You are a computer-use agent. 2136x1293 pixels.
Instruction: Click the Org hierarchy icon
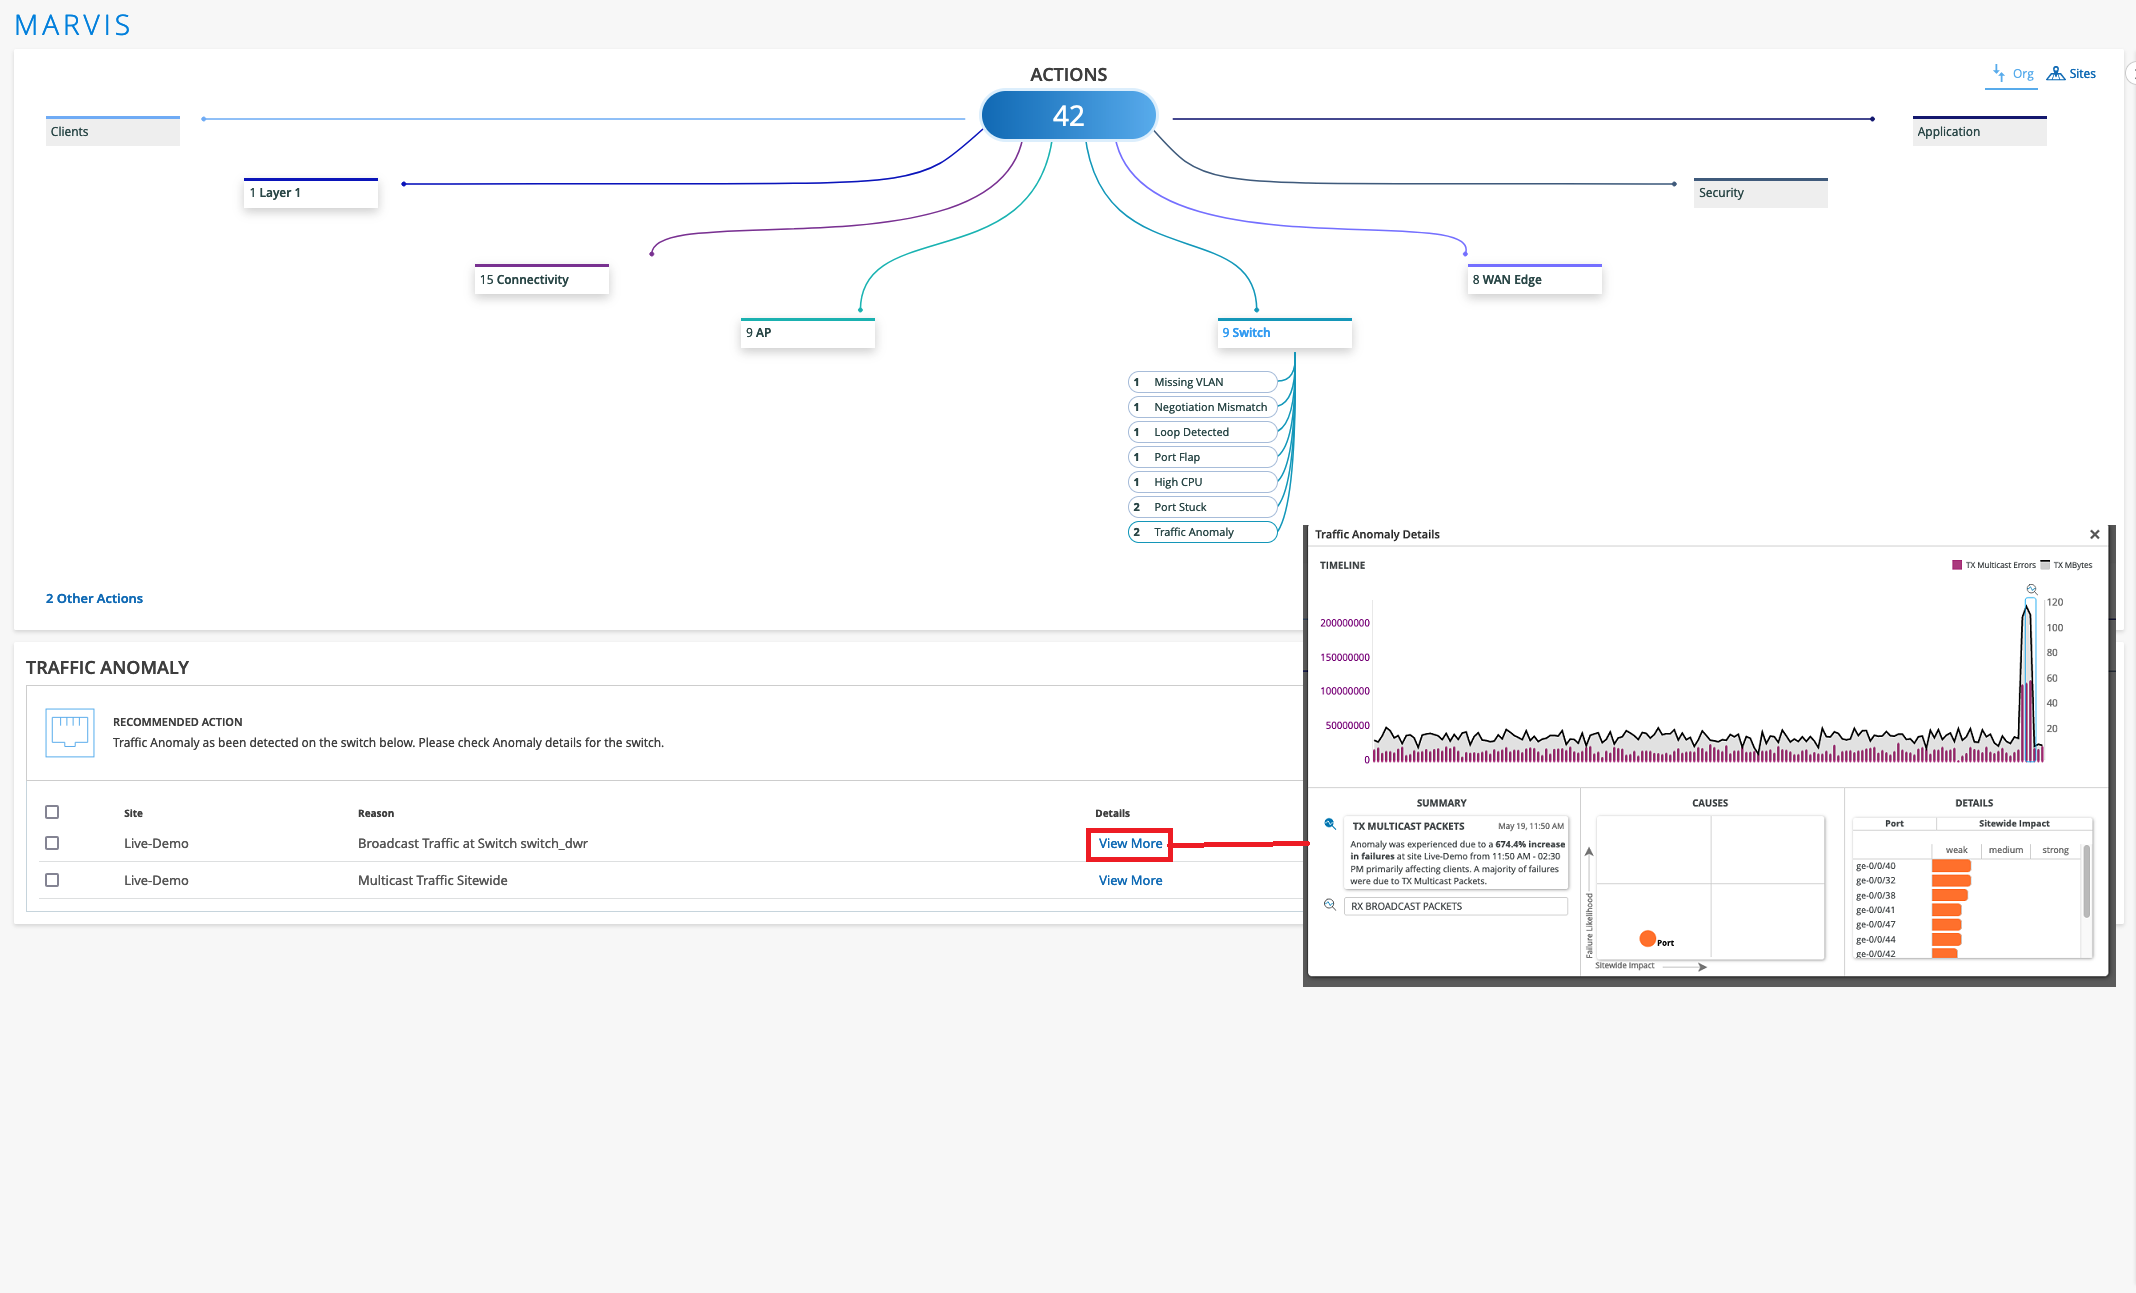[x=2000, y=73]
